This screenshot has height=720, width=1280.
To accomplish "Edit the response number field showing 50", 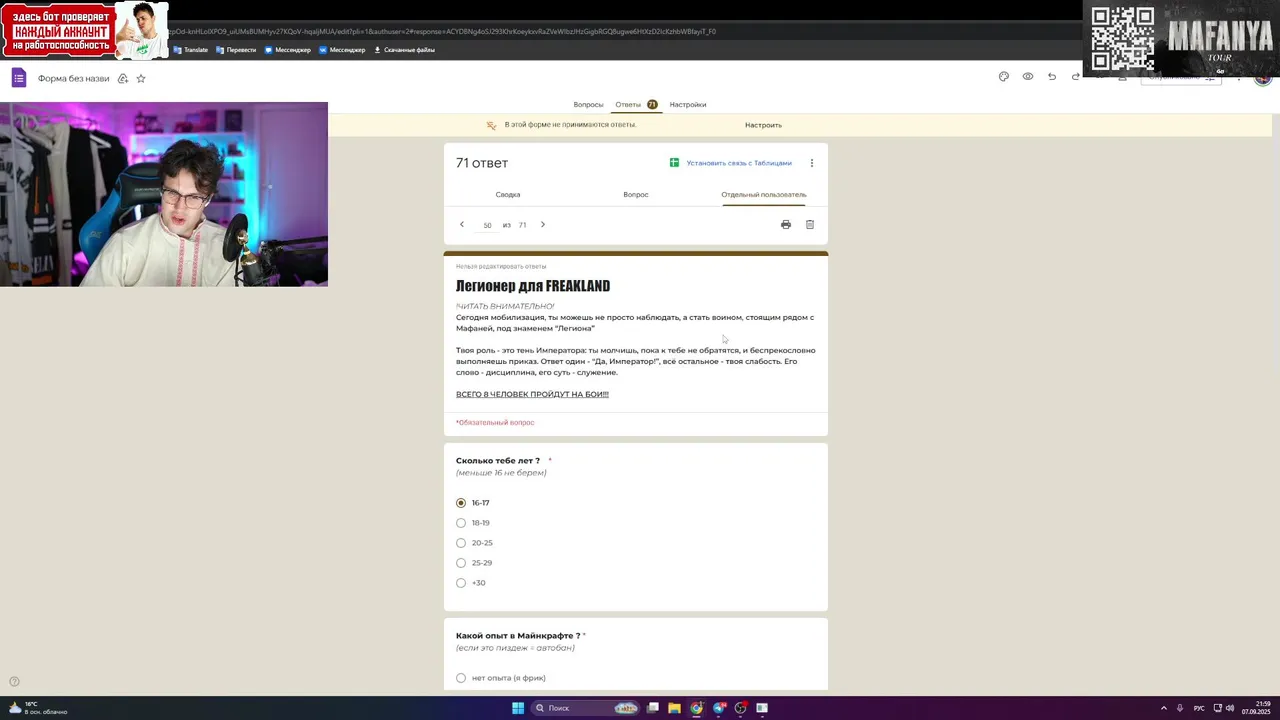I will tap(487, 225).
